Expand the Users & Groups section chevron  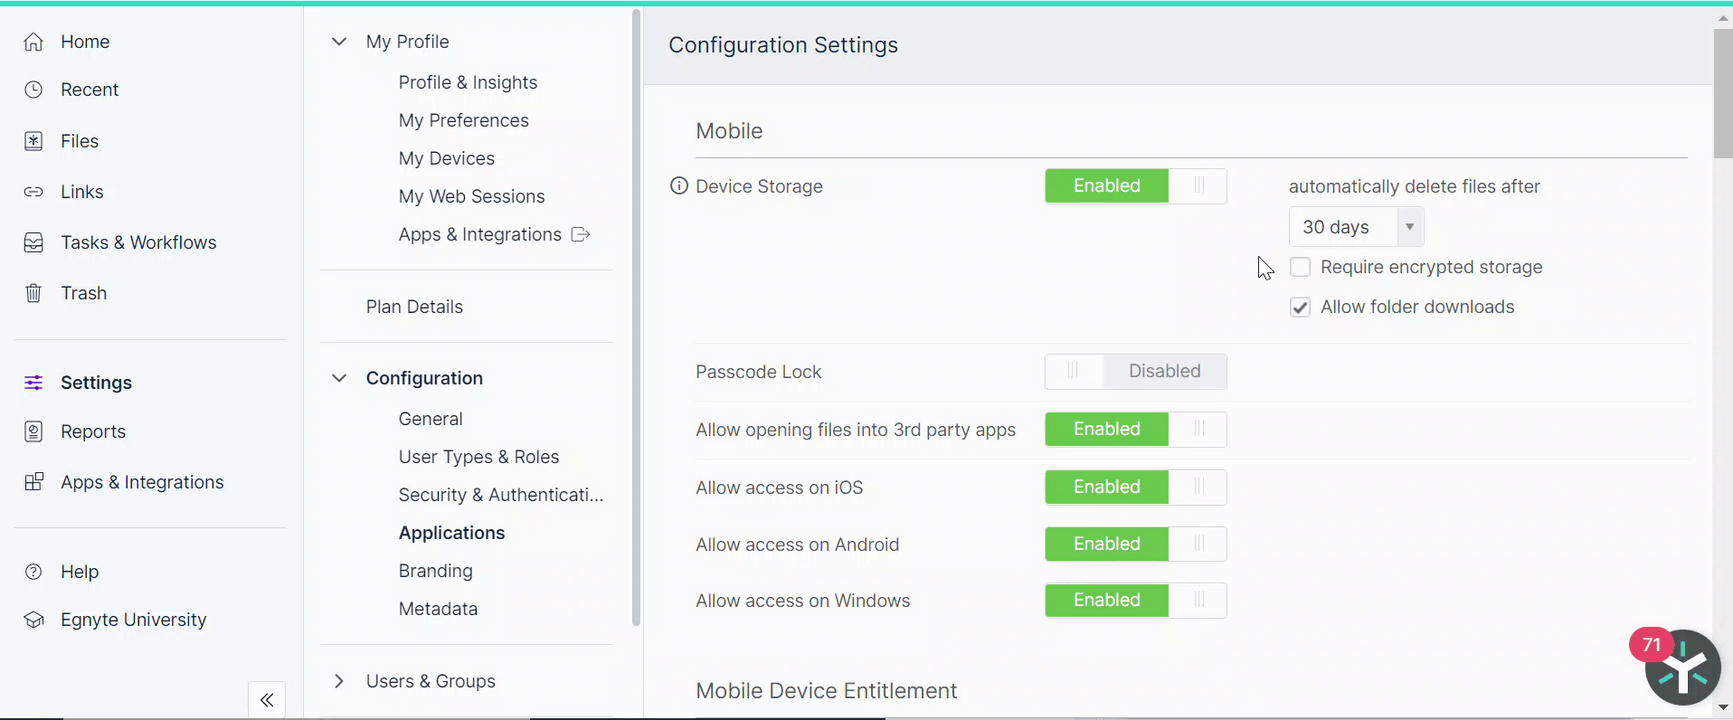pos(339,681)
